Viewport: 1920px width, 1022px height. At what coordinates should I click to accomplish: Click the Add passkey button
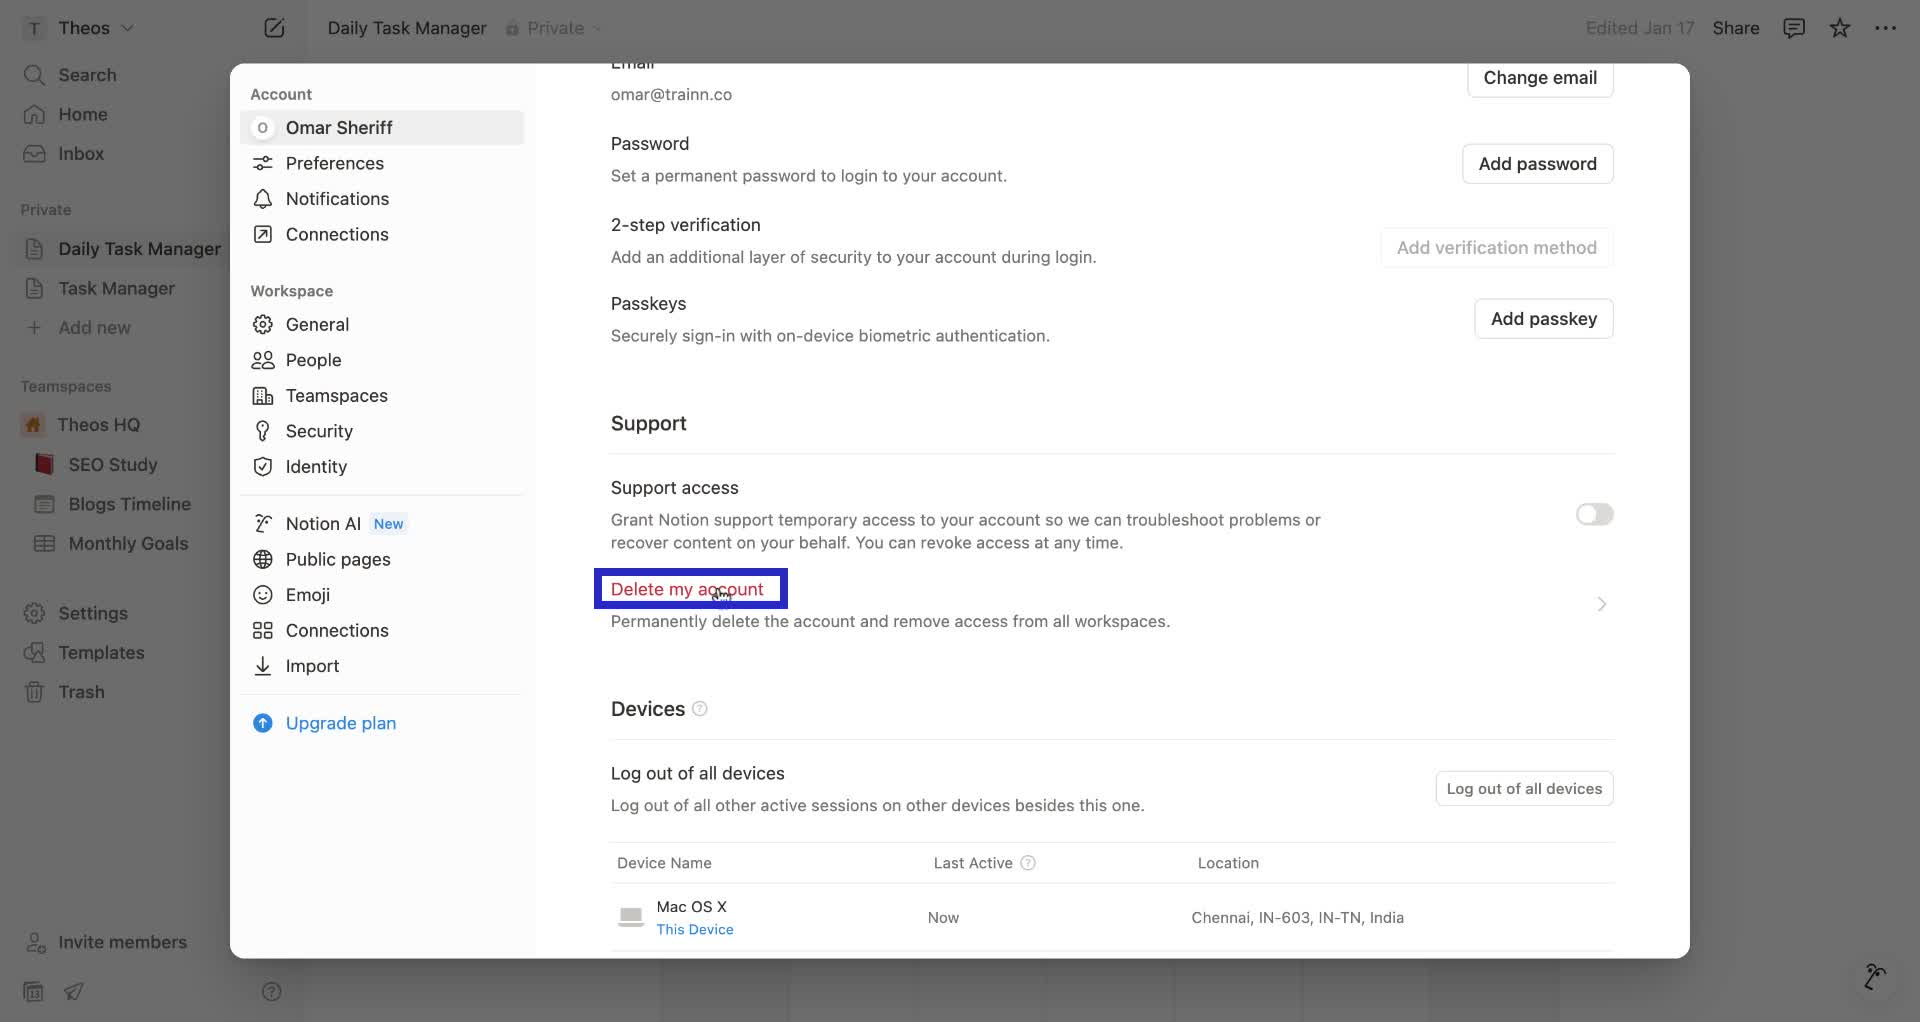click(x=1543, y=318)
